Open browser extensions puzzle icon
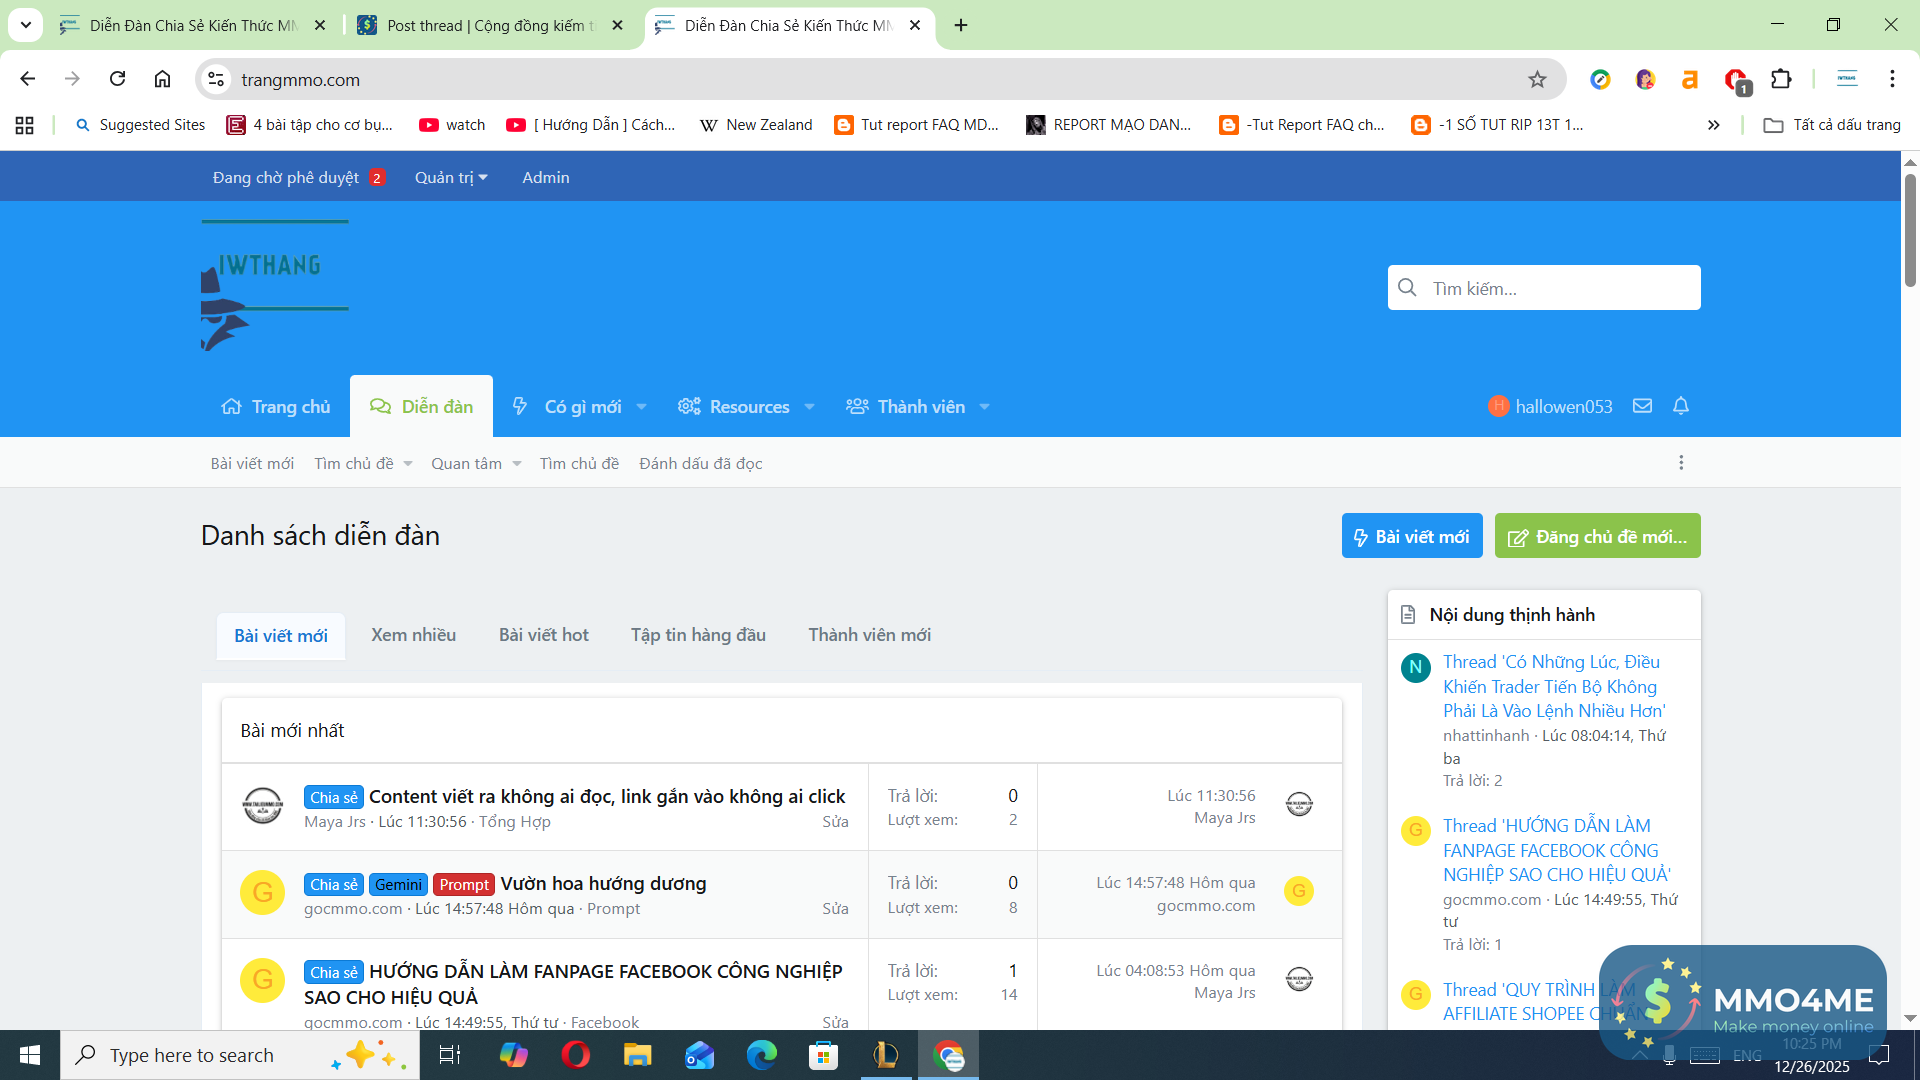Image resolution: width=1920 pixels, height=1080 pixels. (x=1781, y=80)
